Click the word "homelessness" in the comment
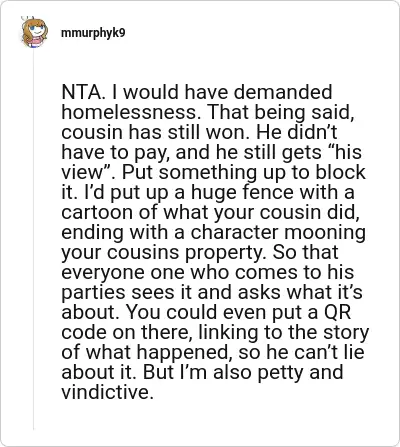Image resolution: width=400 pixels, height=447 pixels. [128, 112]
